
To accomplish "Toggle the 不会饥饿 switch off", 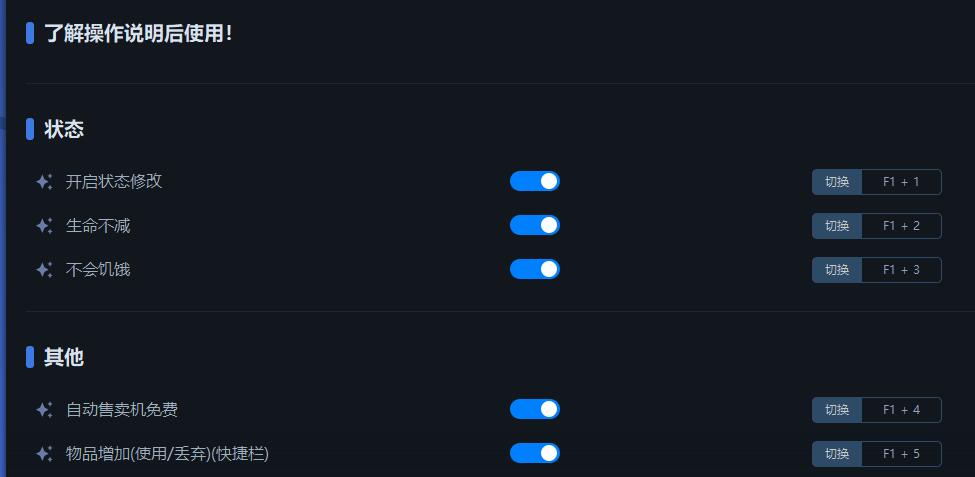I will (535, 269).
